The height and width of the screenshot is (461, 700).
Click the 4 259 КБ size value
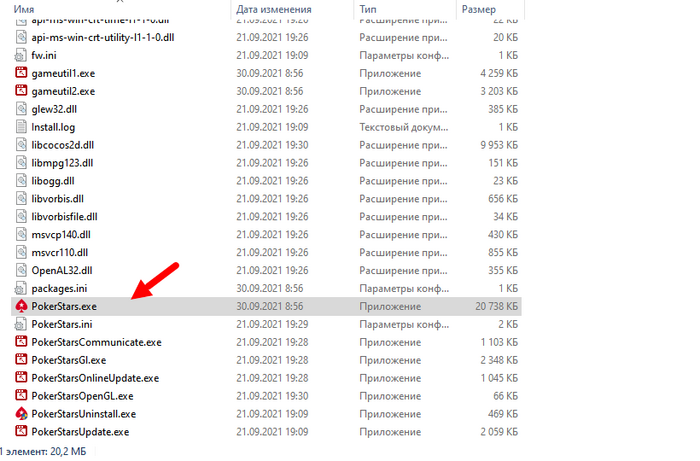pyautogui.click(x=499, y=73)
